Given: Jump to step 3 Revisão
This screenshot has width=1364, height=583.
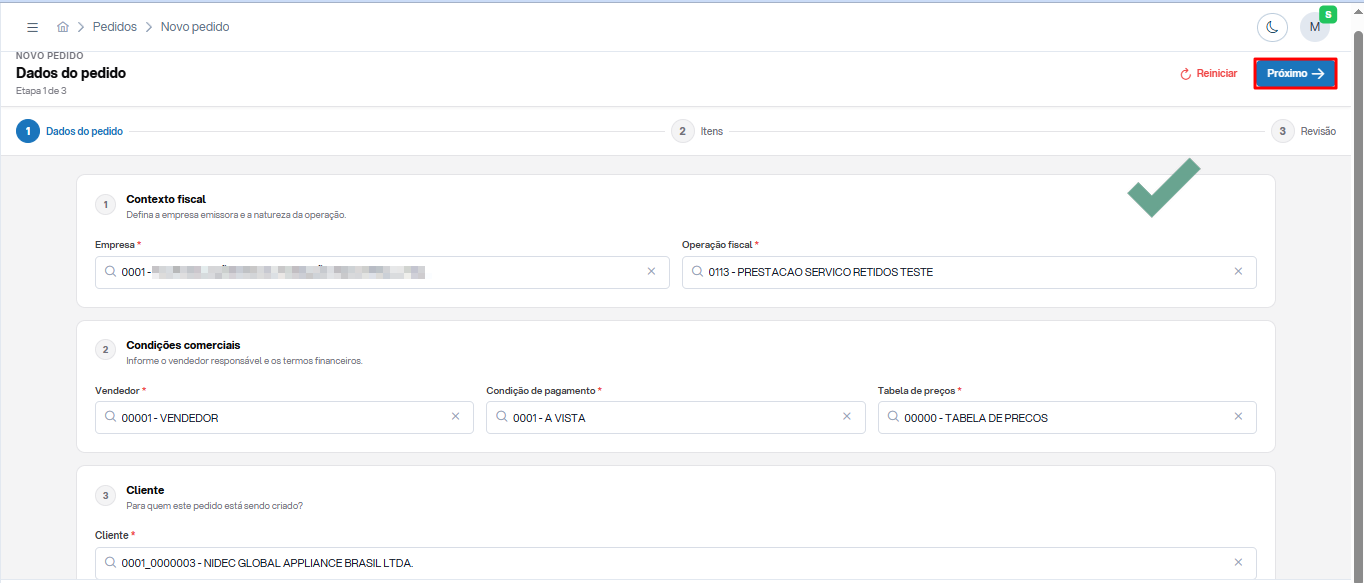Looking at the screenshot, I should [1303, 131].
